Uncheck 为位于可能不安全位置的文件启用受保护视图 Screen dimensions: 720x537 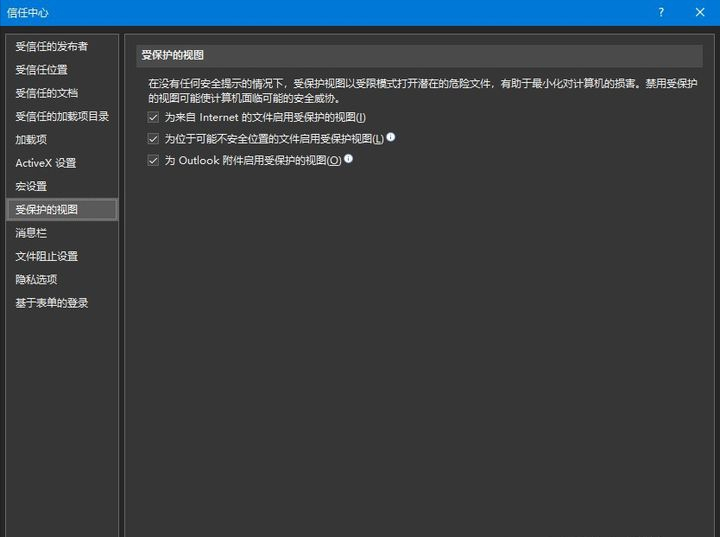coord(153,139)
